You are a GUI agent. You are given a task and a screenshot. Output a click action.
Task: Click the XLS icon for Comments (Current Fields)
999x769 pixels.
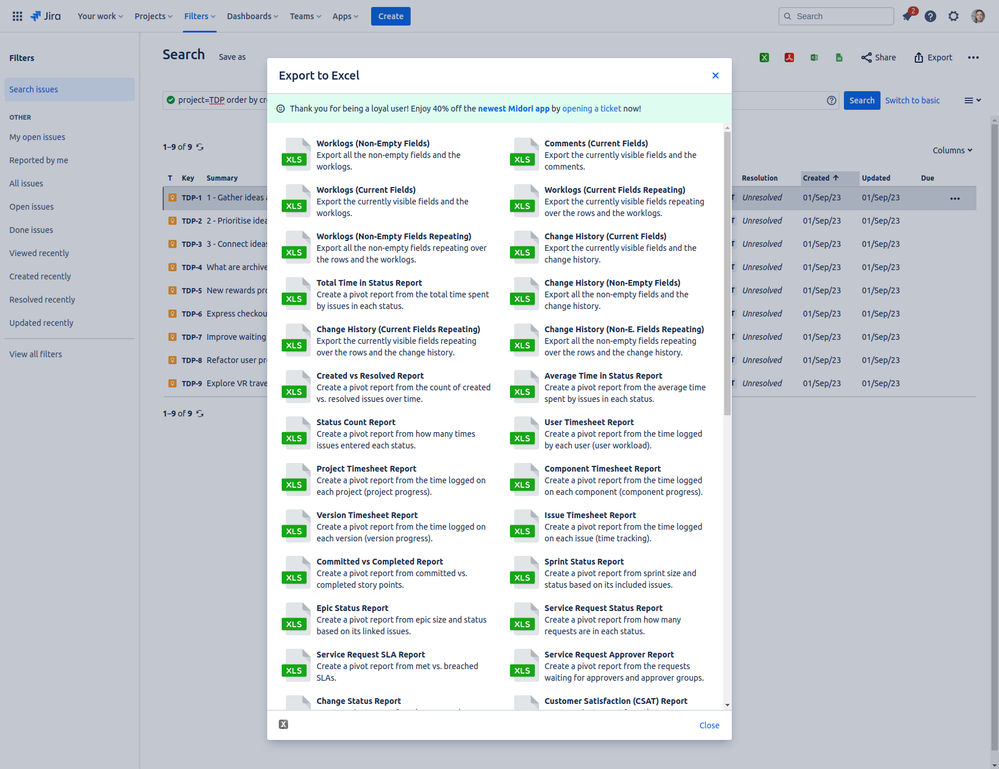coord(522,154)
